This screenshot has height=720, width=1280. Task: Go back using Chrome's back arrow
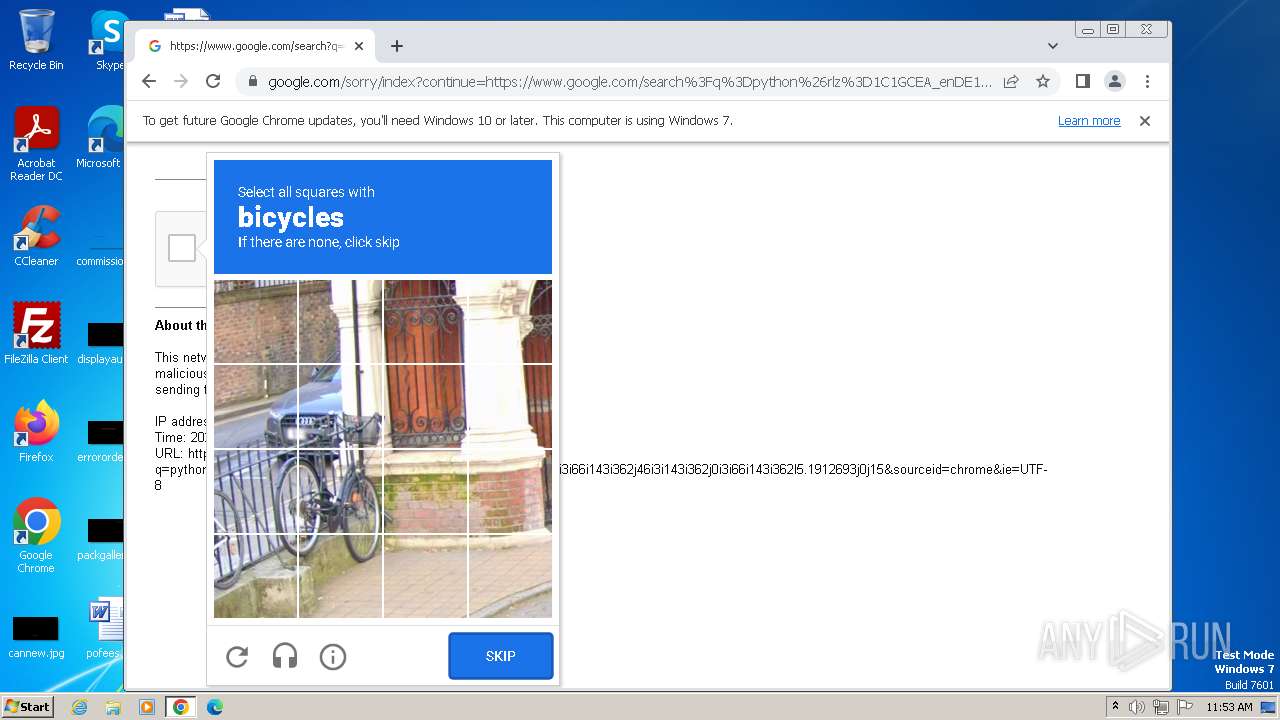click(149, 81)
